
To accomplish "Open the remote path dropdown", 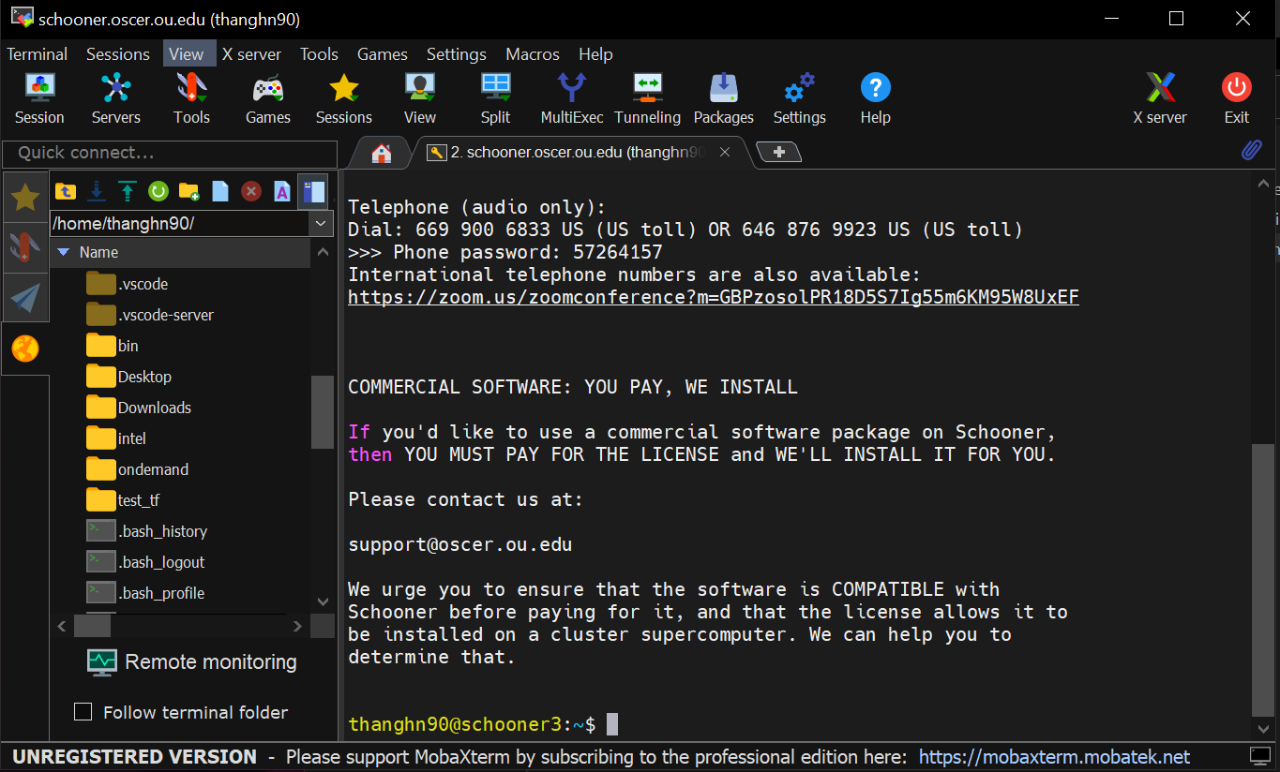I will point(320,222).
